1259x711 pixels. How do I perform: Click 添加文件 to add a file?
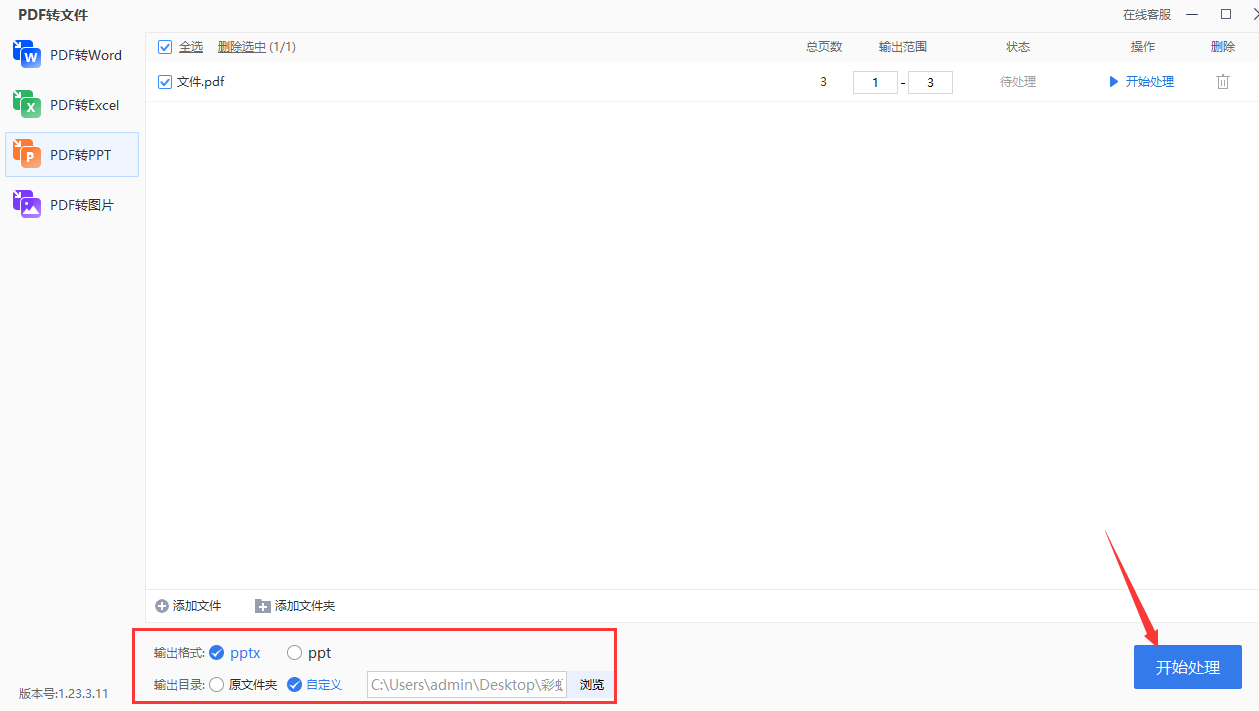188,606
